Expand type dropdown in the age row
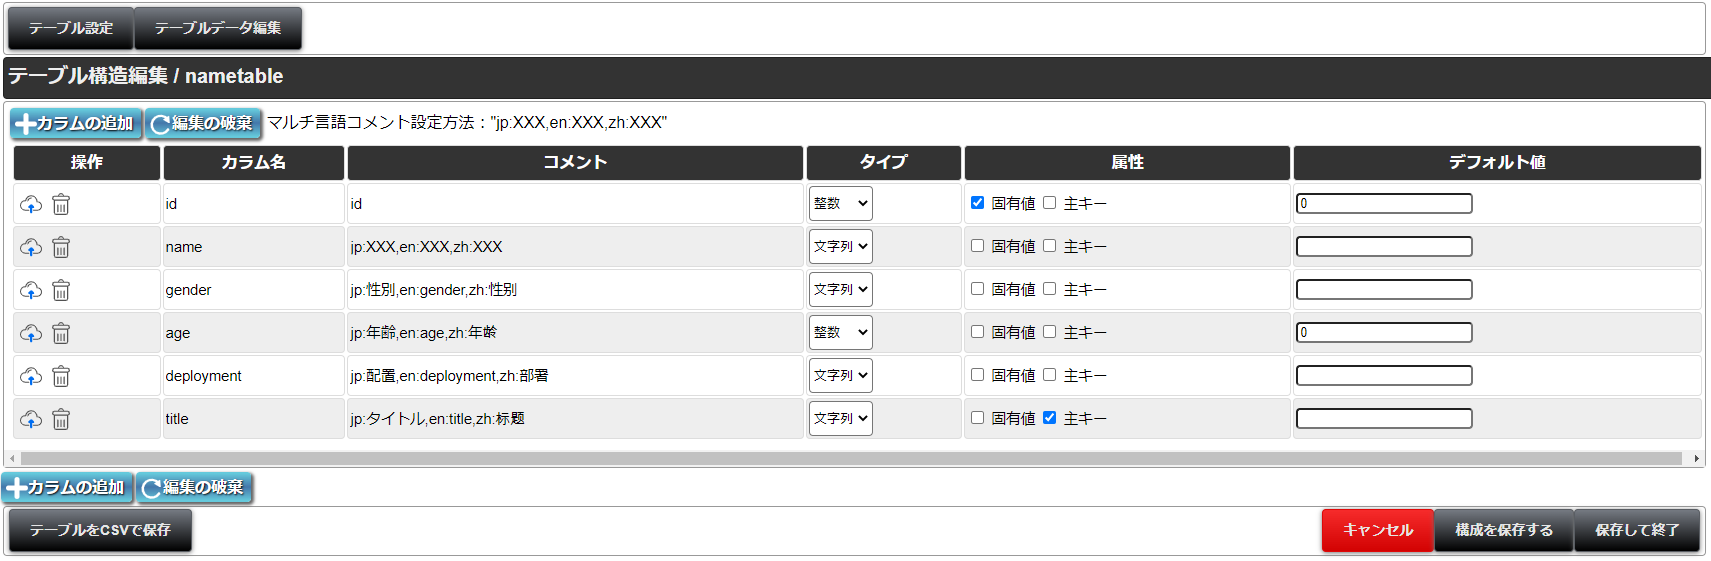 pos(841,332)
